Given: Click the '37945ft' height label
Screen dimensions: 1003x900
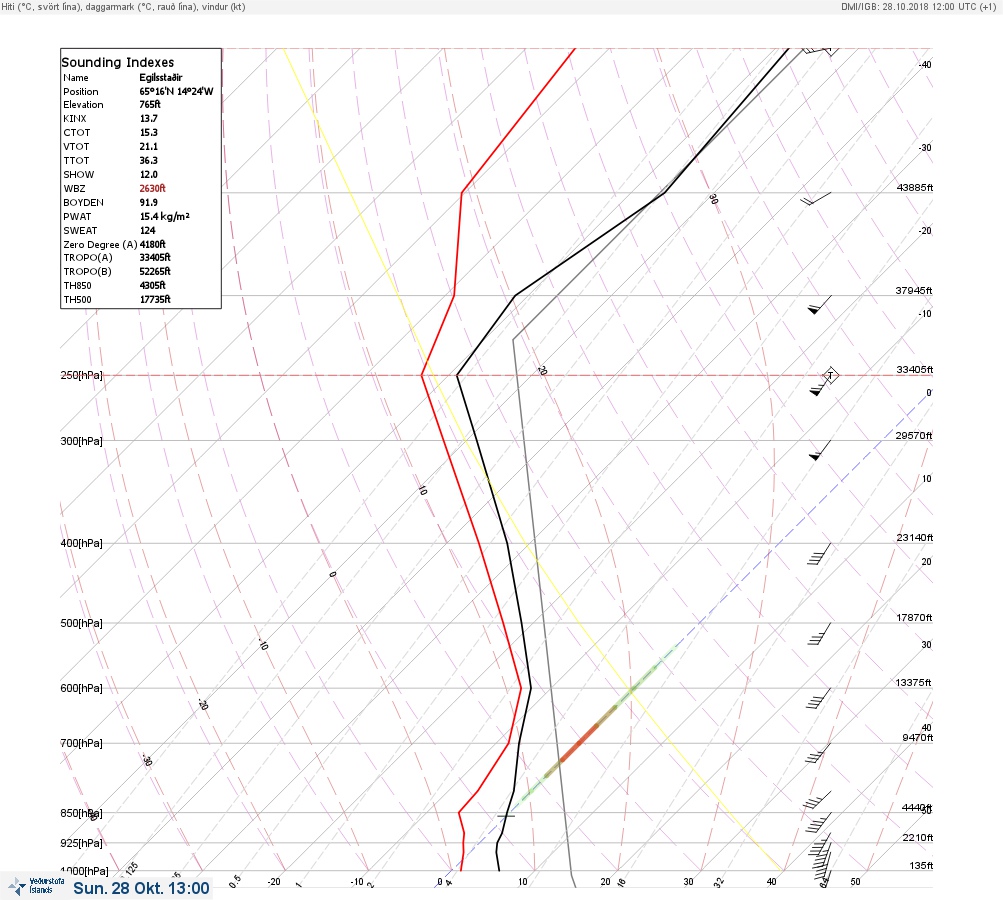Looking at the screenshot, I should 913,290.
